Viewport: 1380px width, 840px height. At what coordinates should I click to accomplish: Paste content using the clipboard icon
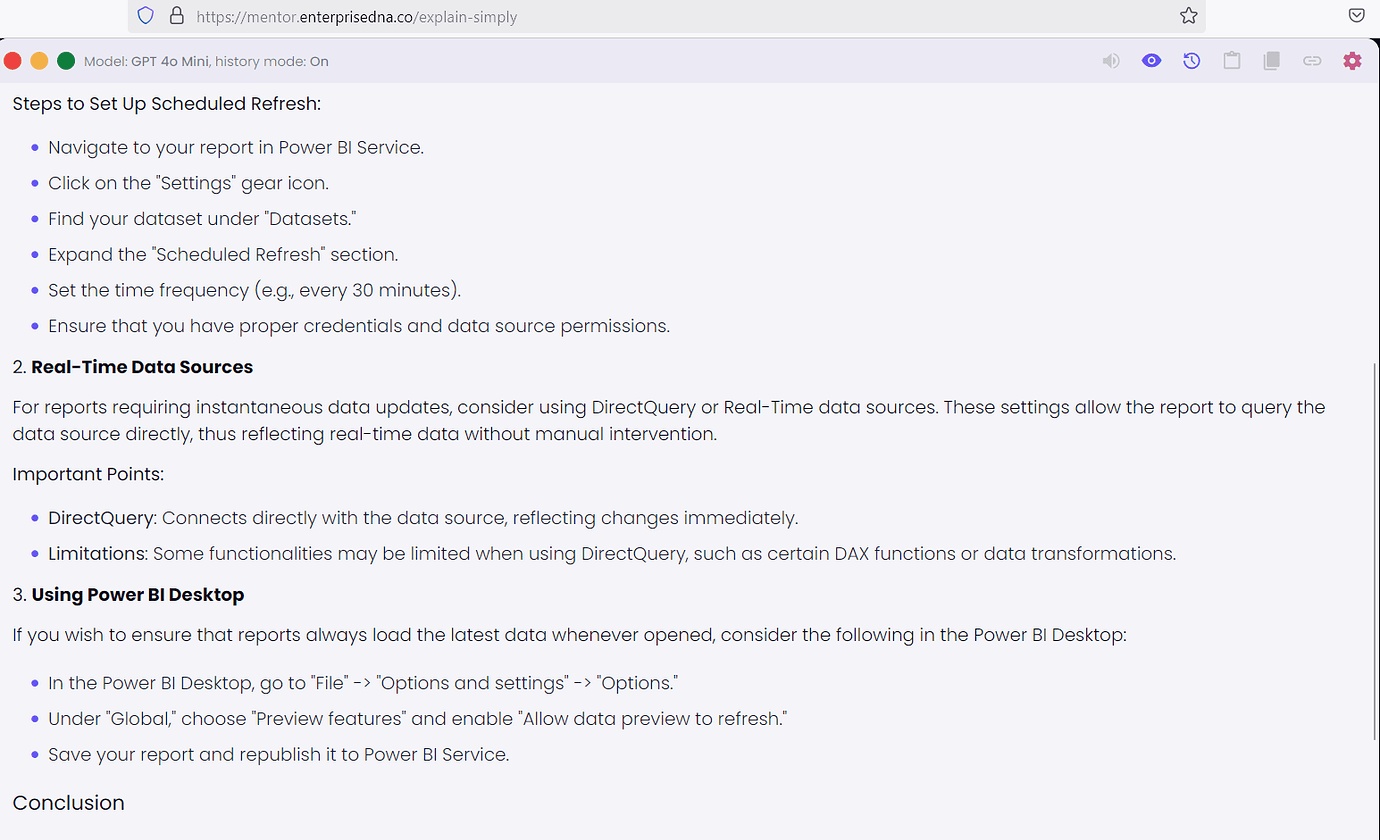(x=1231, y=60)
